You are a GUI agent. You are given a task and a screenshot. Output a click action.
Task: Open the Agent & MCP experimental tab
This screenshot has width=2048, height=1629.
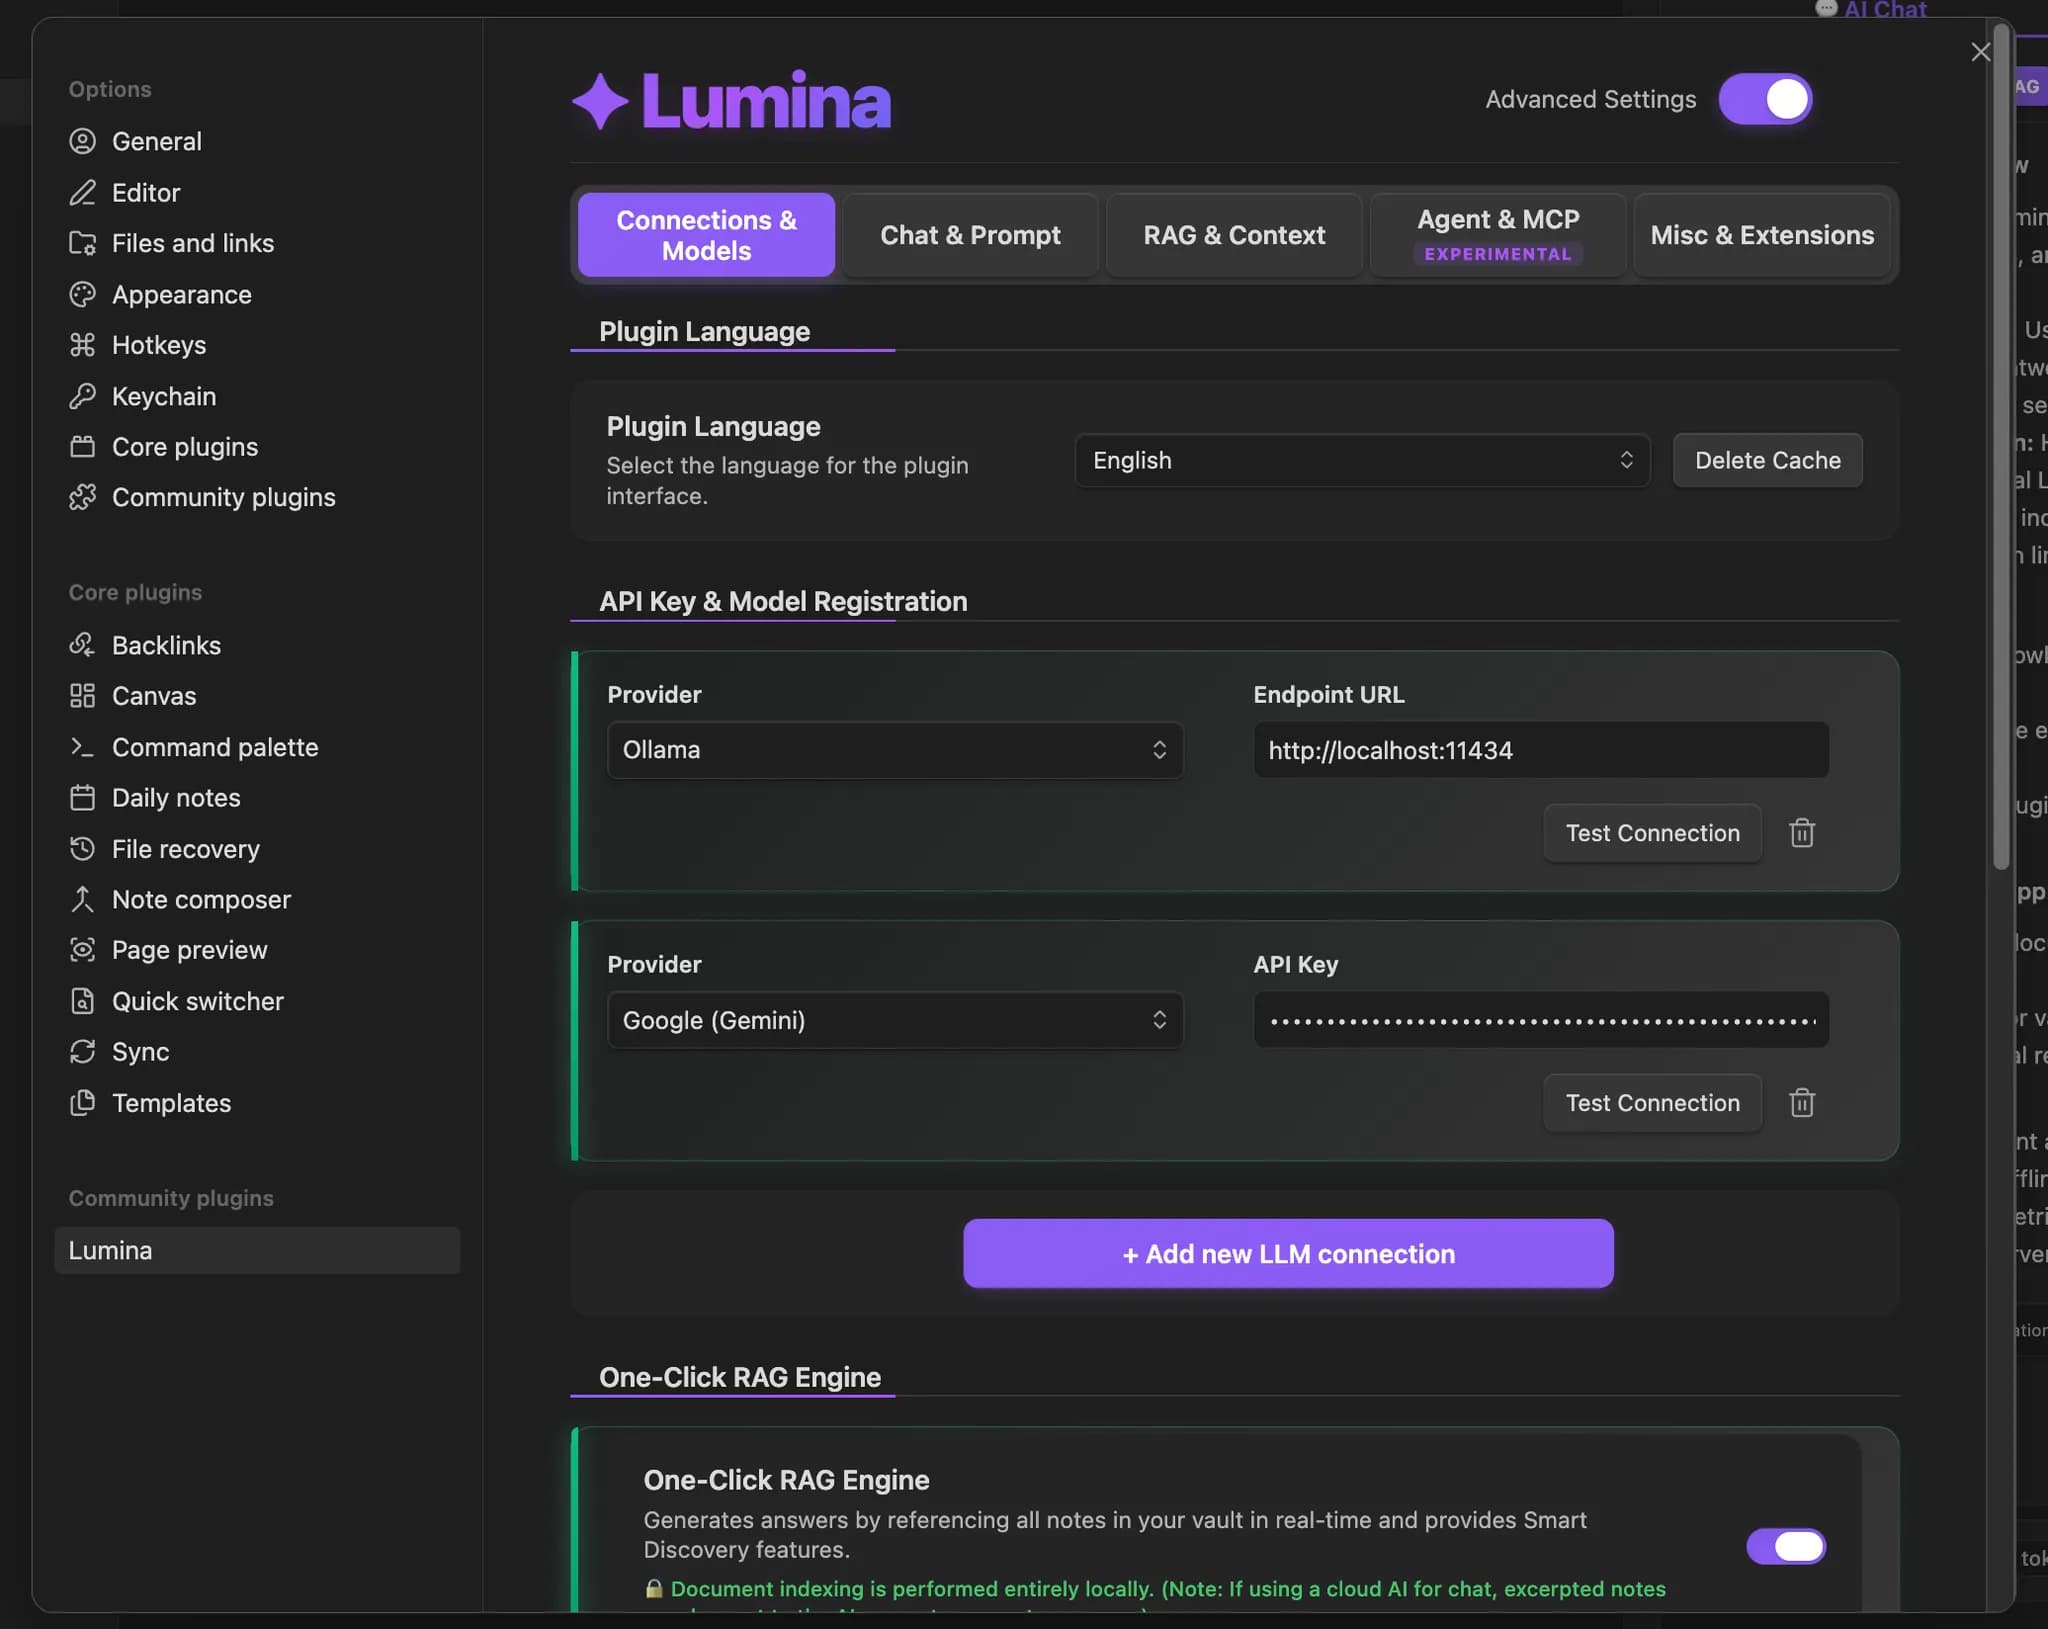tap(1498, 235)
